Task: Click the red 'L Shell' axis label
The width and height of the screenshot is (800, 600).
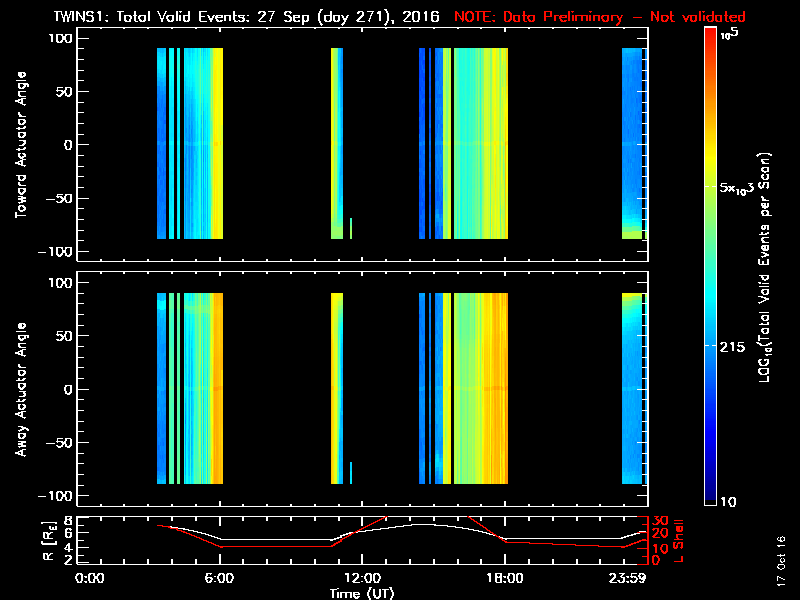Action: (x=679, y=540)
